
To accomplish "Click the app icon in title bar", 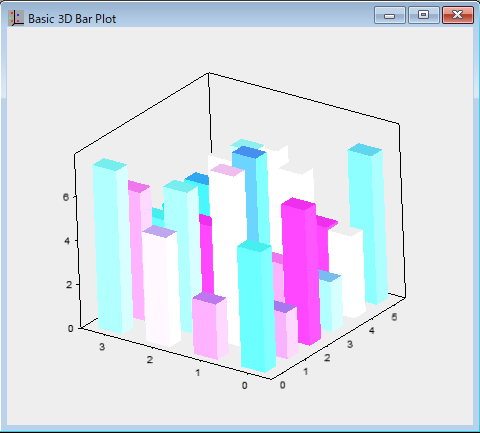I will tap(16, 18).
